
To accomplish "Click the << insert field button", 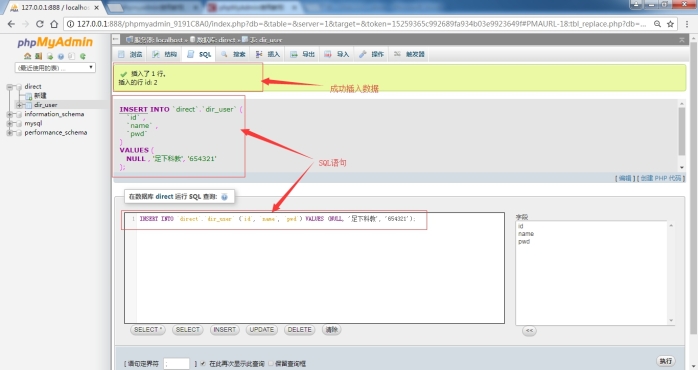I will point(529,330).
